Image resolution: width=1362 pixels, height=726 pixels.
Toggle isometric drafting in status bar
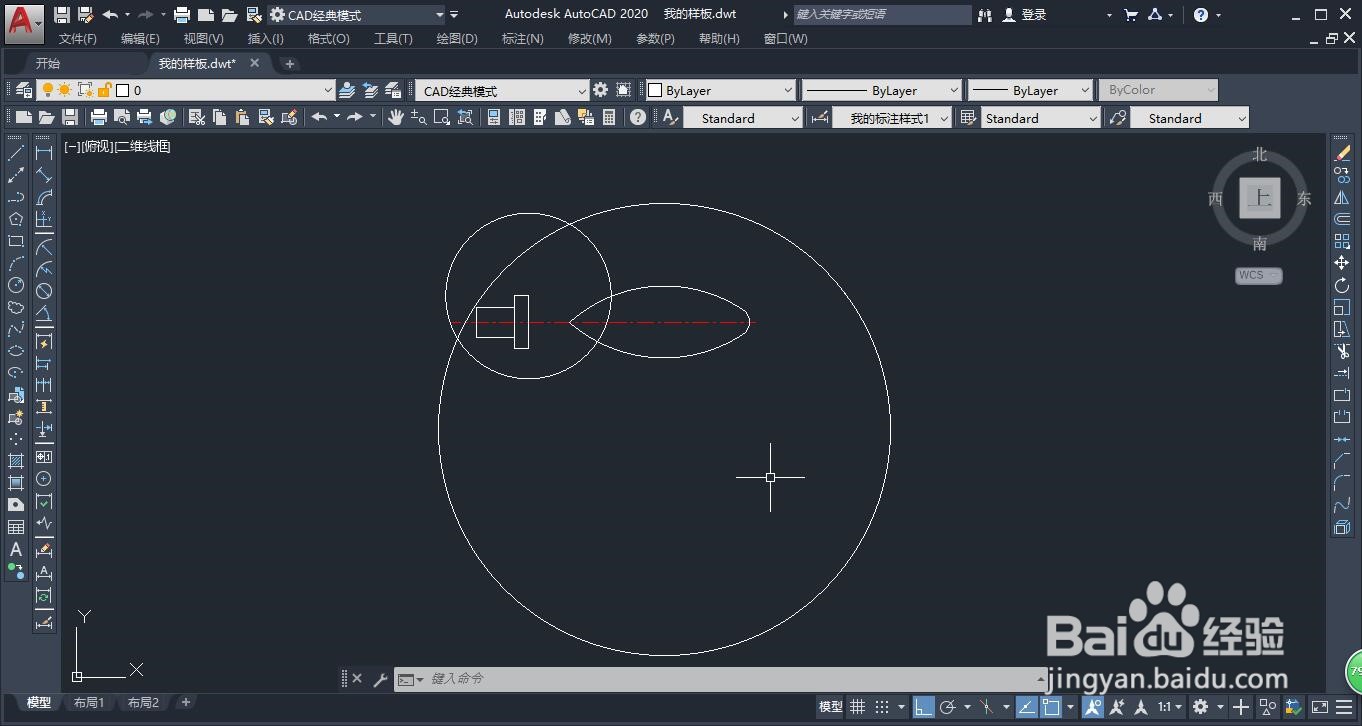point(986,707)
